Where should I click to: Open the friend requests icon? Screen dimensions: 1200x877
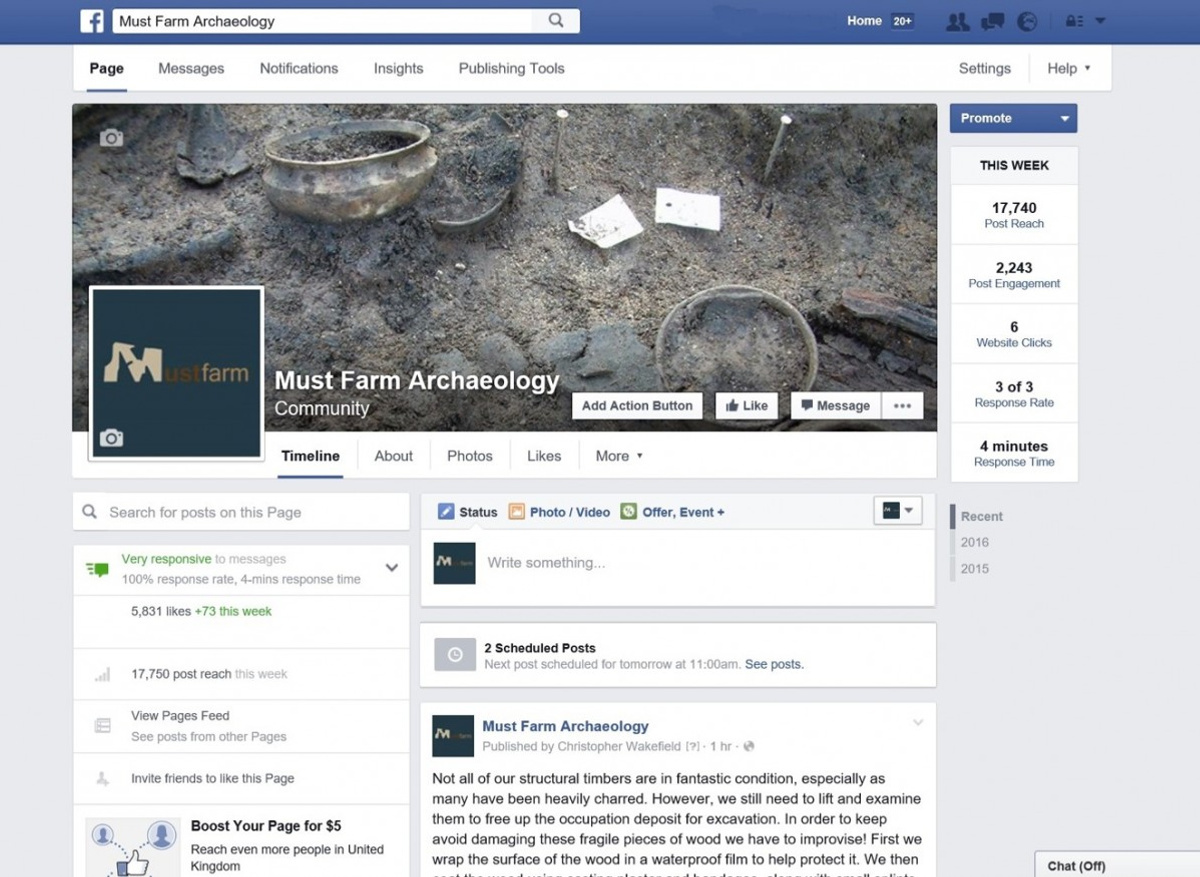pyautogui.click(x=957, y=21)
